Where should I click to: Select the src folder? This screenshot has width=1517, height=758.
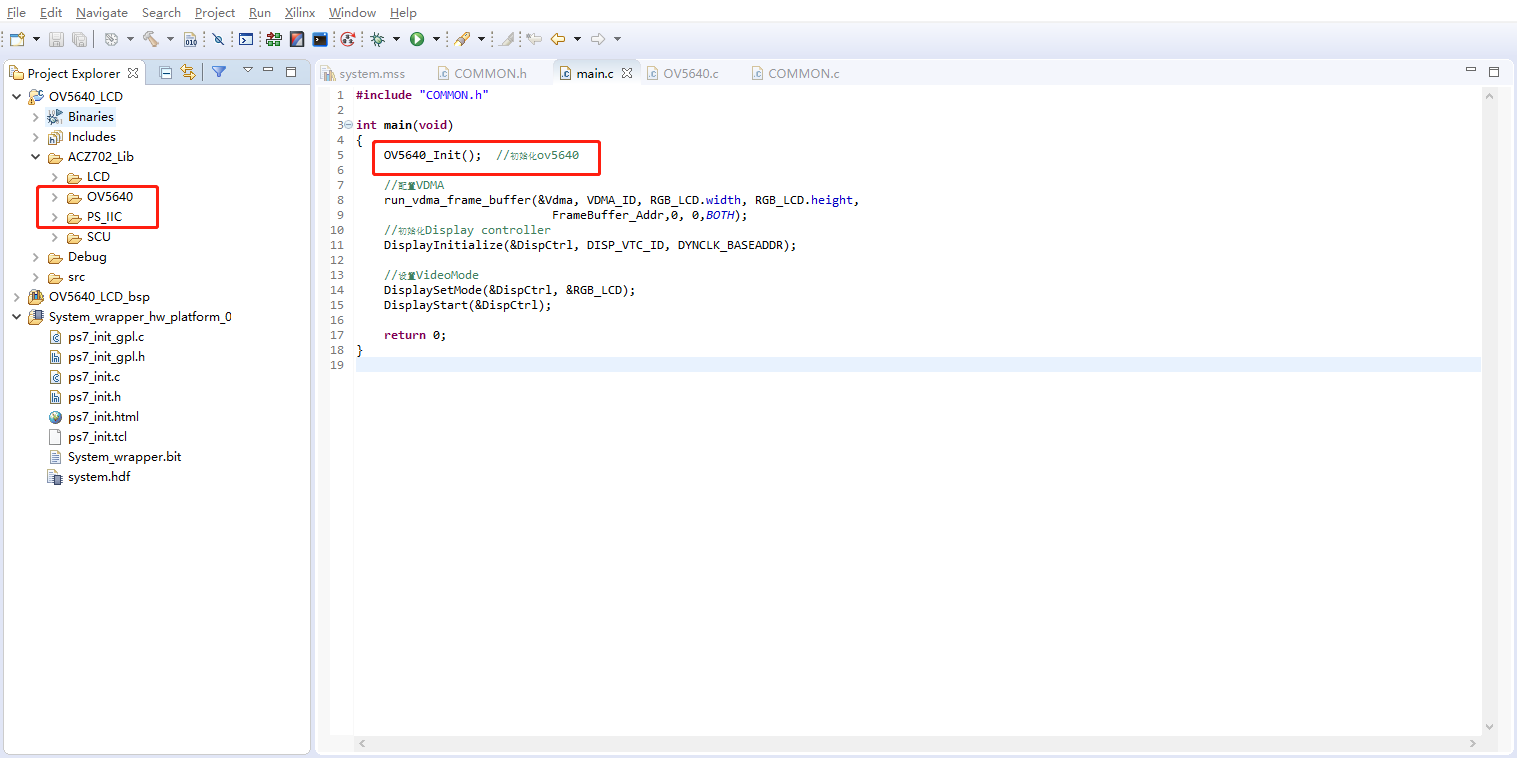pyautogui.click(x=76, y=277)
